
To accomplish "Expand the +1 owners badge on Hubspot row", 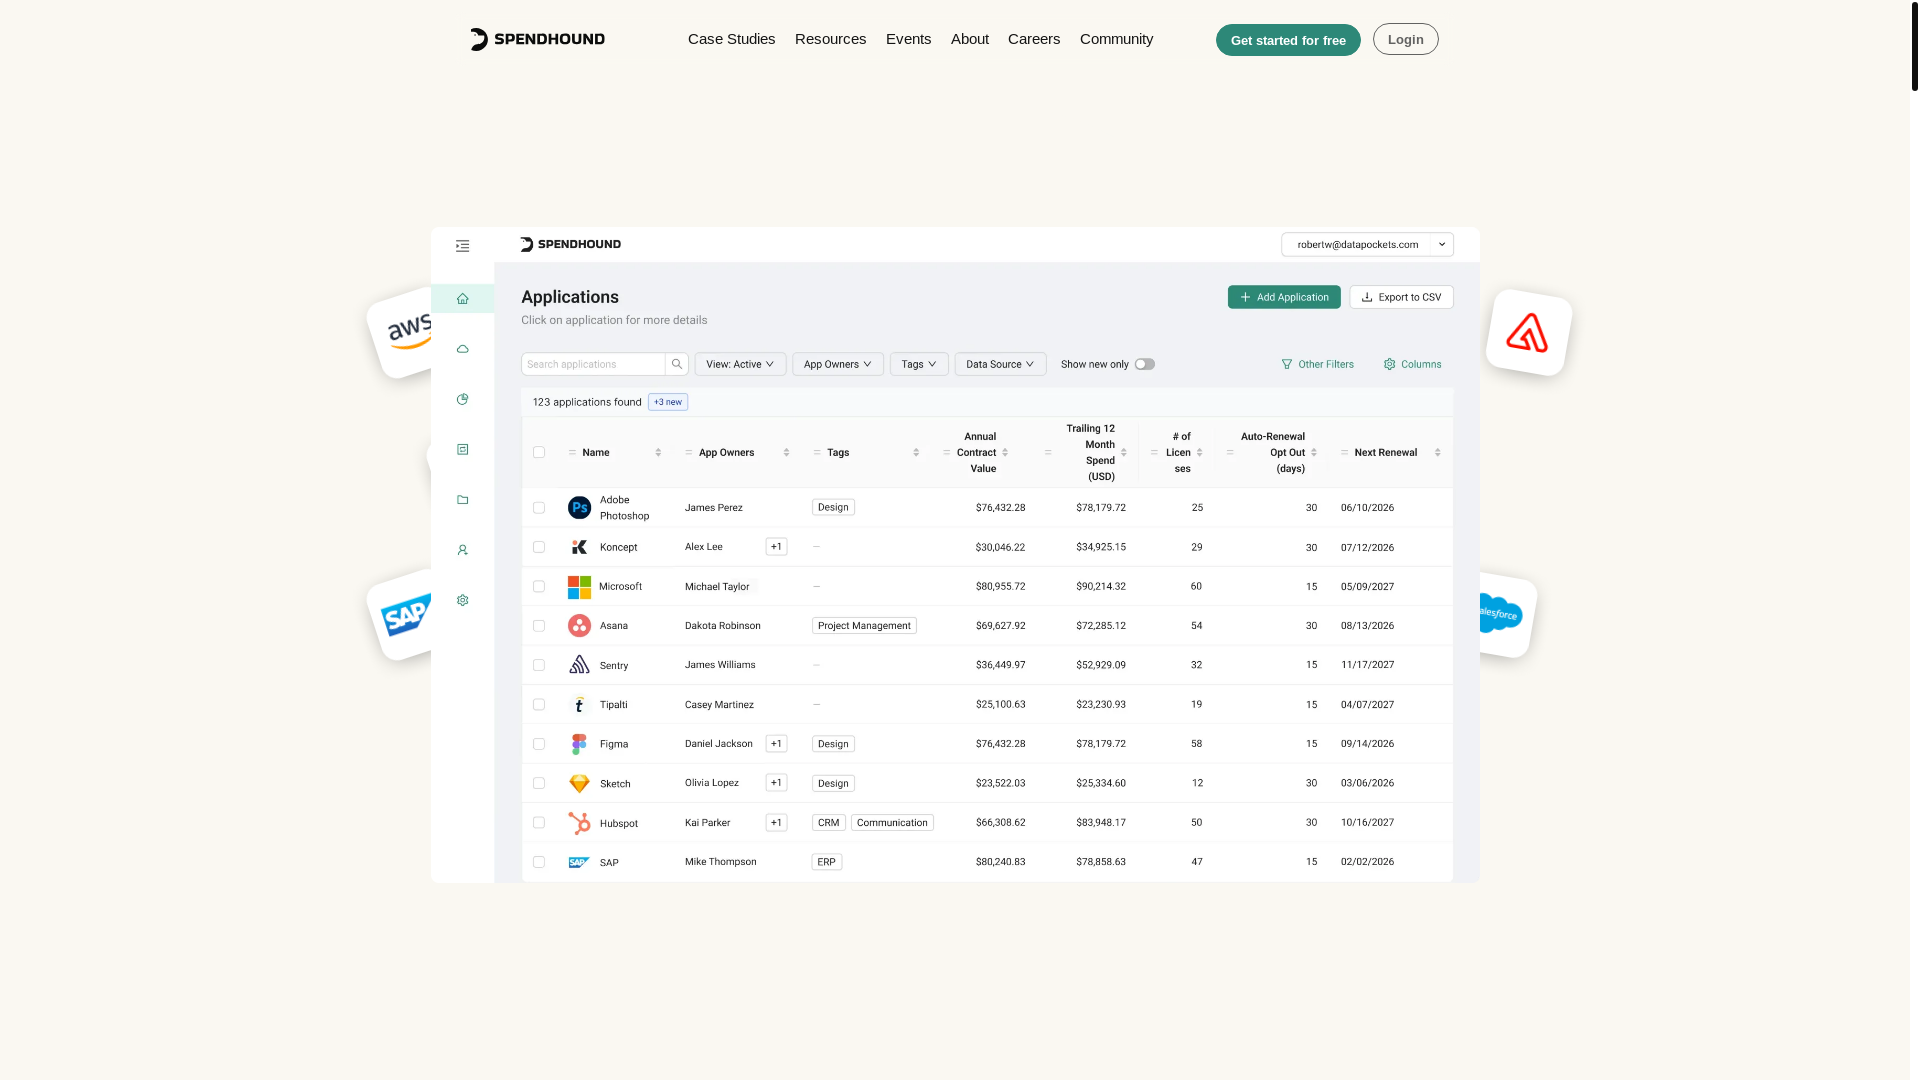I will coord(776,823).
